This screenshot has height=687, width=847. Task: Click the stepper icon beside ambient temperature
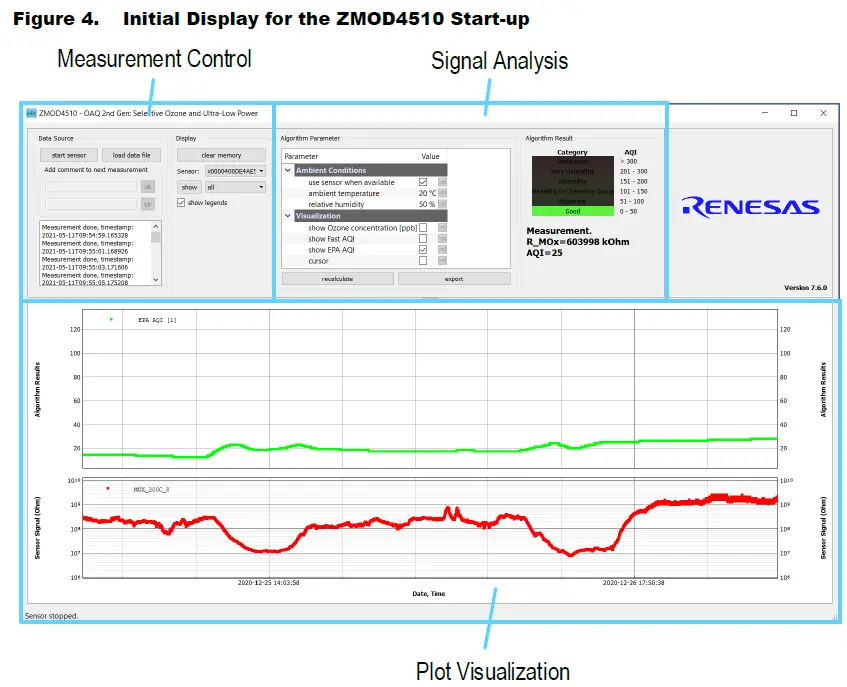(x=443, y=193)
